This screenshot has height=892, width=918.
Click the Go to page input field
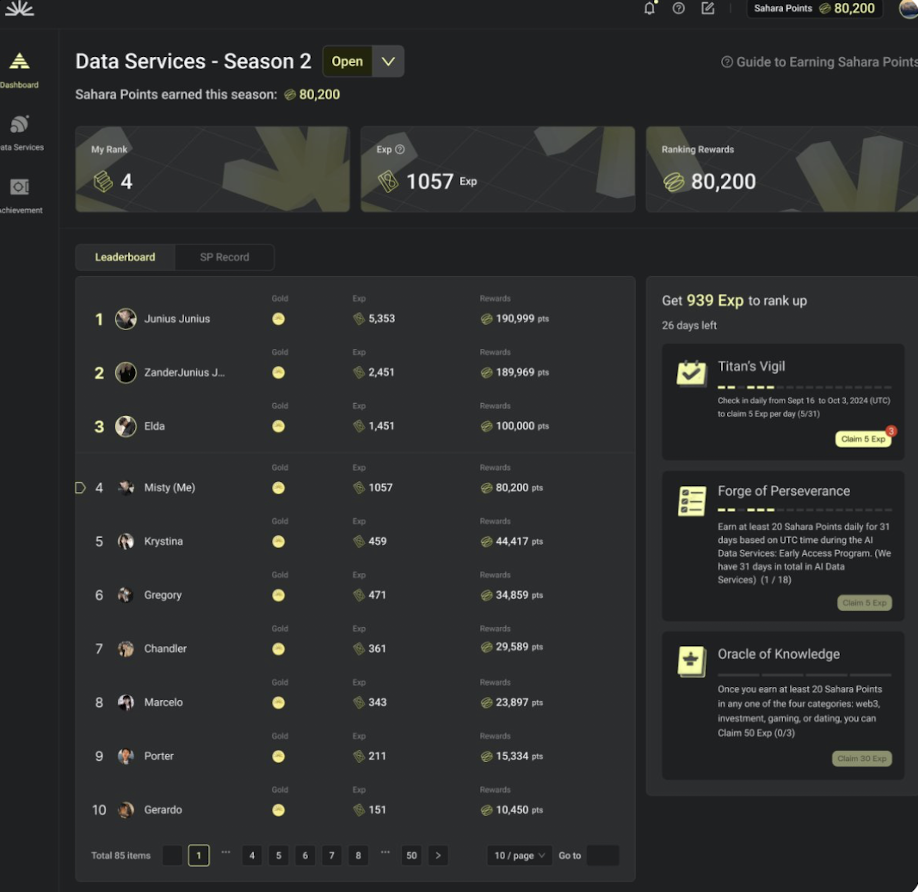click(602, 856)
